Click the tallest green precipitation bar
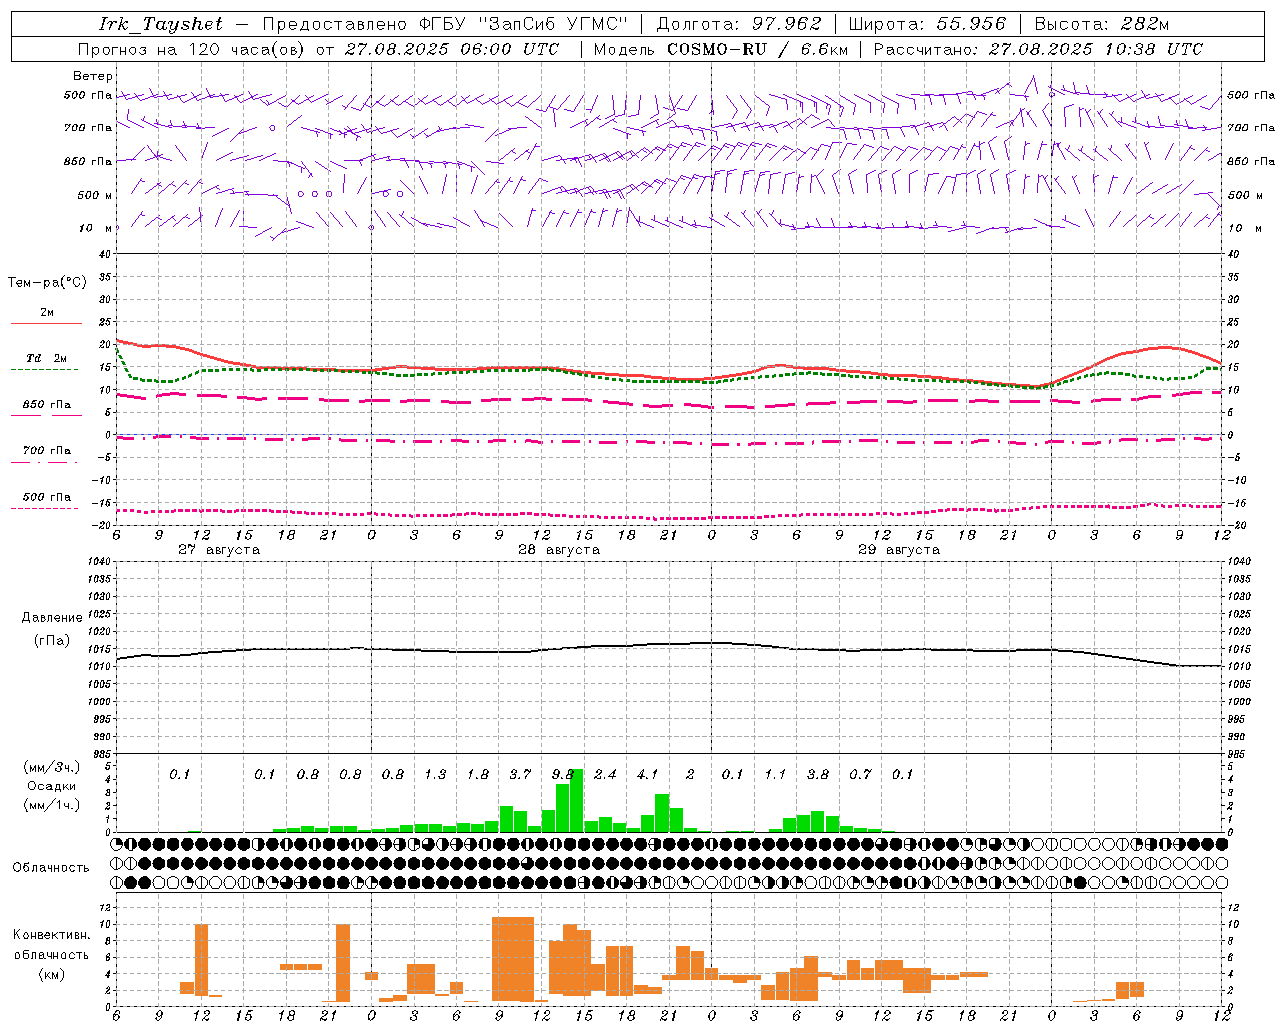 [x=576, y=800]
